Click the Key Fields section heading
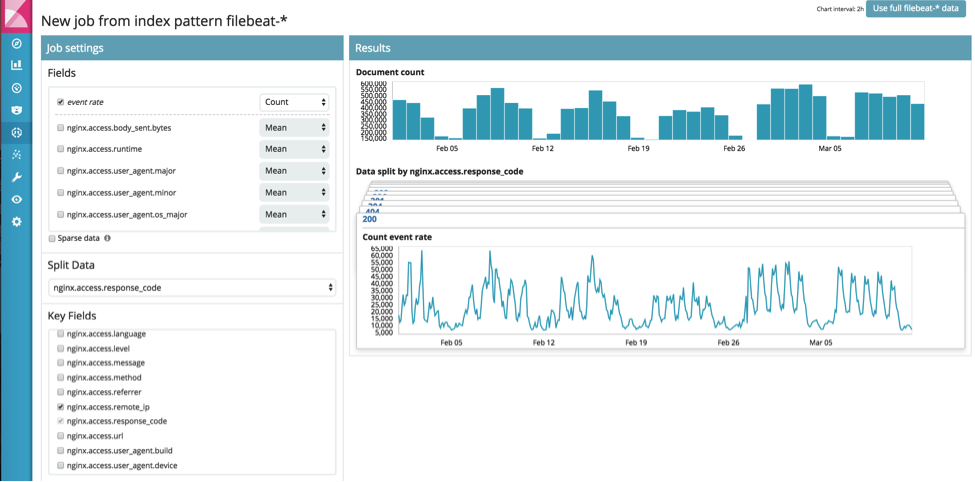 (x=72, y=316)
